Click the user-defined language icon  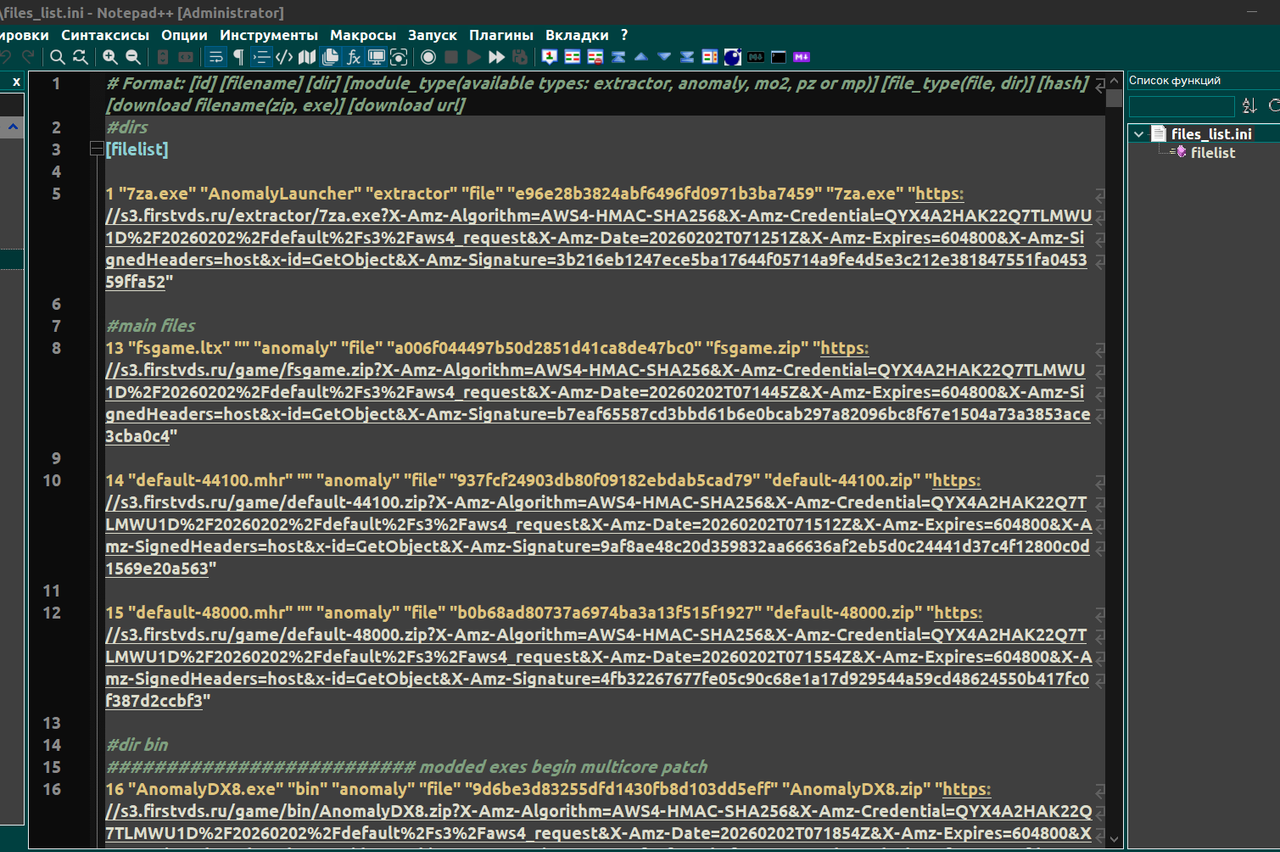point(284,57)
